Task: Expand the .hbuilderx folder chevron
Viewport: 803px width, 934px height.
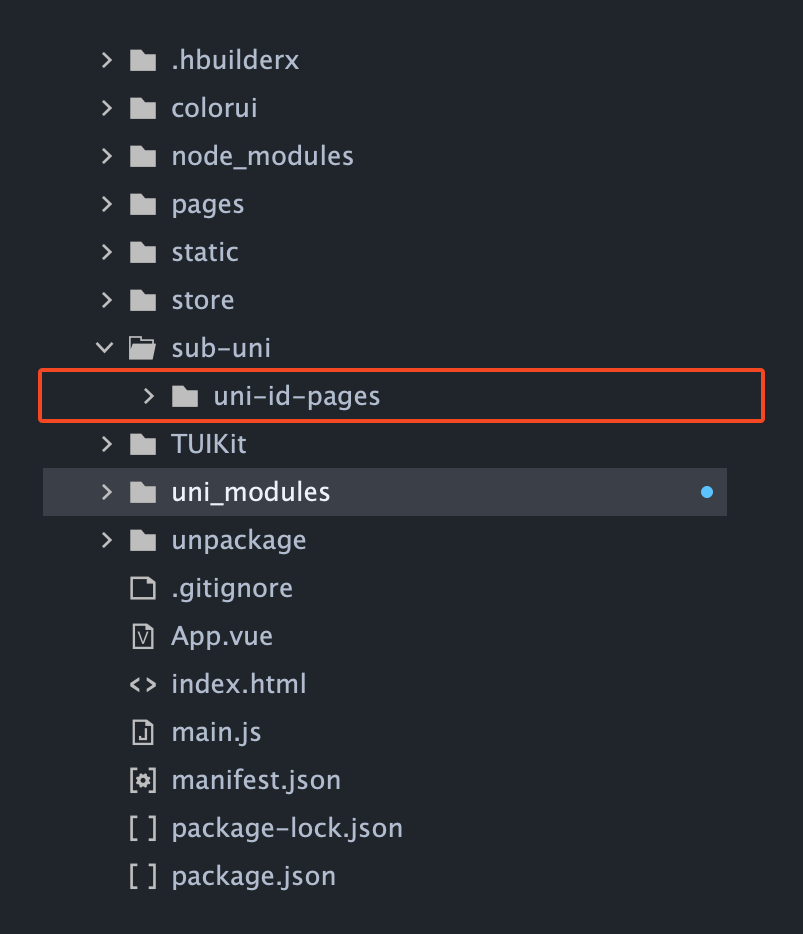Action: point(107,60)
